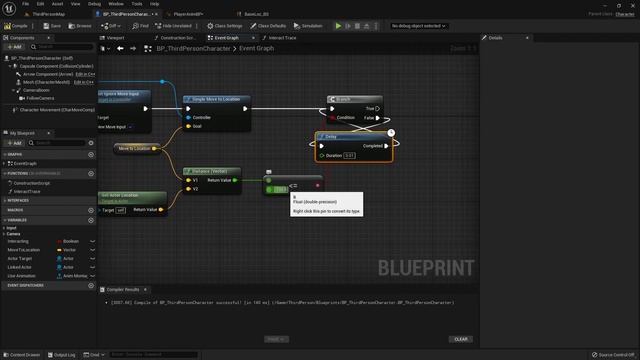The width and height of the screenshot is (640, 360).
Task: Add a new macro with plus icon
Action: tap(91, 210)
